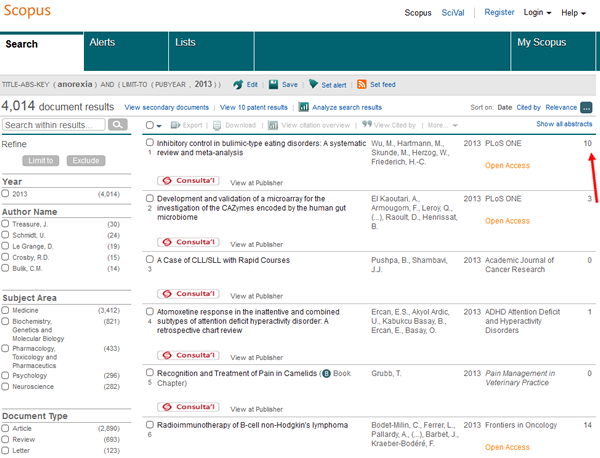
Task: Switch to the Alerts tab
Action: [102, 43]
